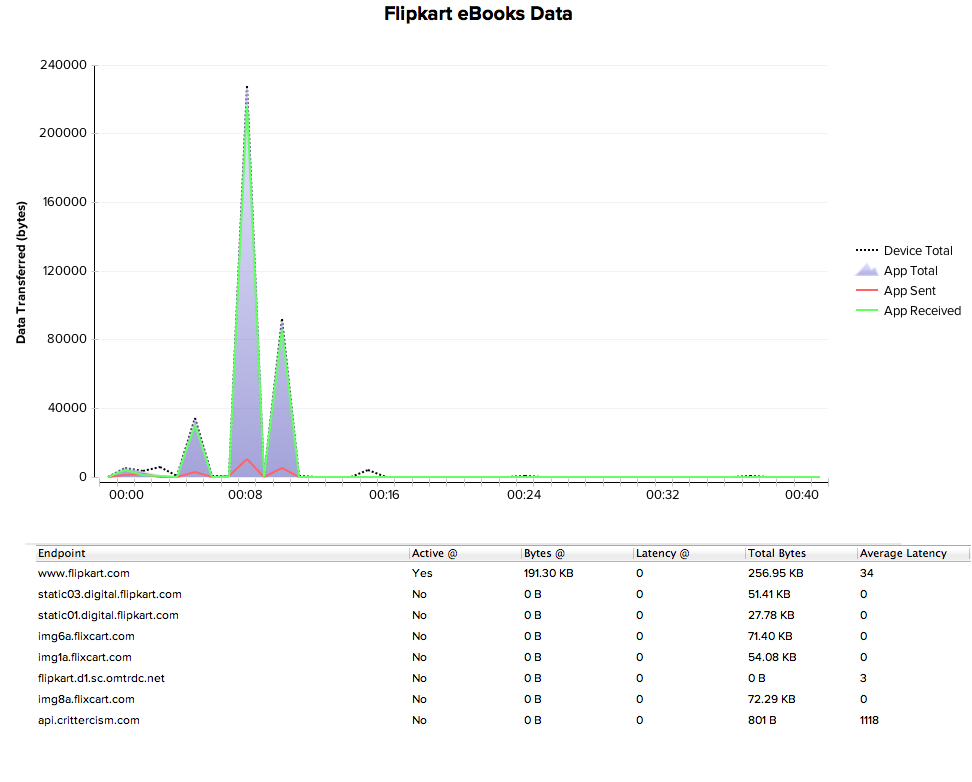Select the img8a.flixcart.com endpoint
Viewport: 972px width, 782px height.
pos(86,700)
